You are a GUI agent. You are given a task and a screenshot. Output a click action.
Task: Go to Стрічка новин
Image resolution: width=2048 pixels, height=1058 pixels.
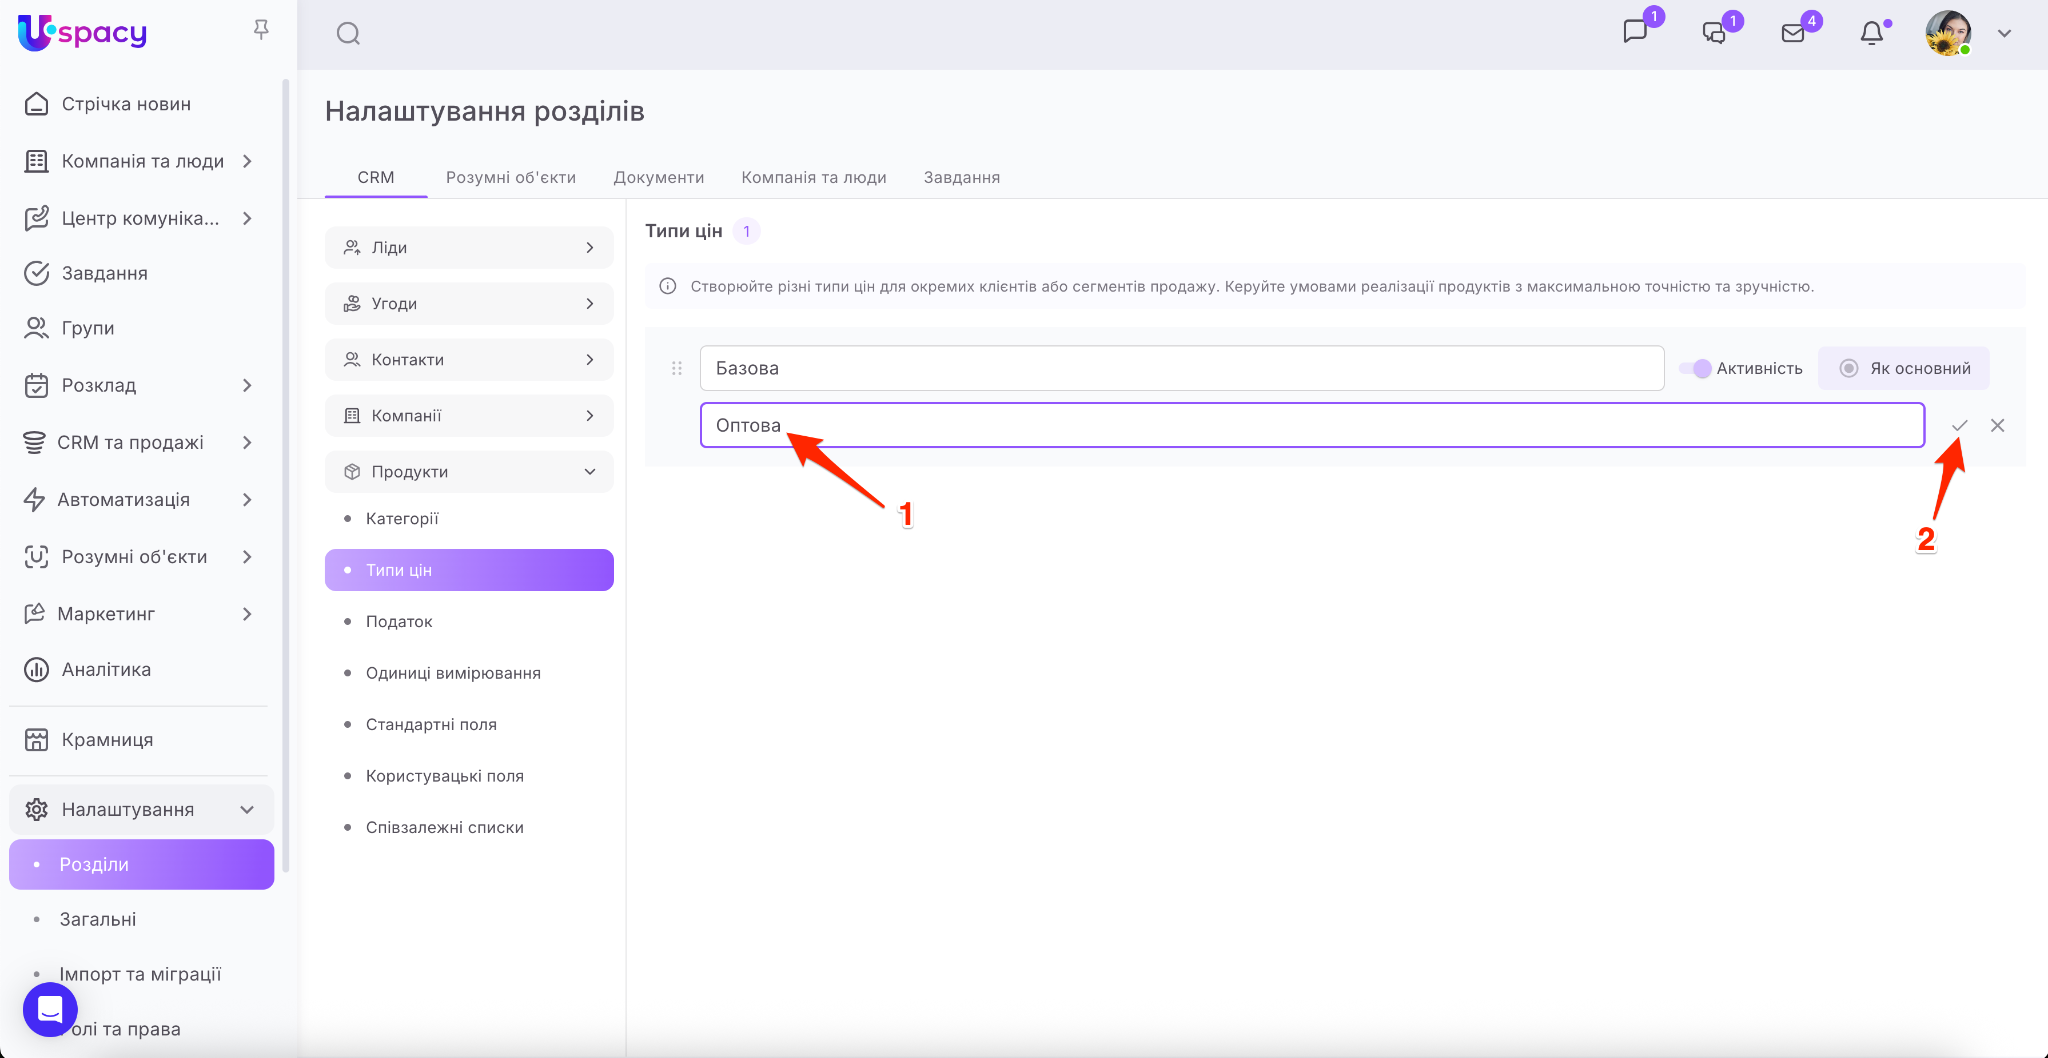(126, 104)
